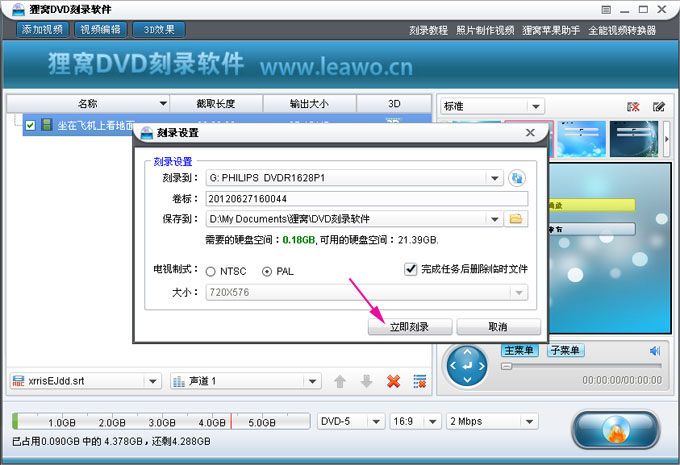Open the 刻录教程 link
The image size is (680, 465).
point(428,30)
